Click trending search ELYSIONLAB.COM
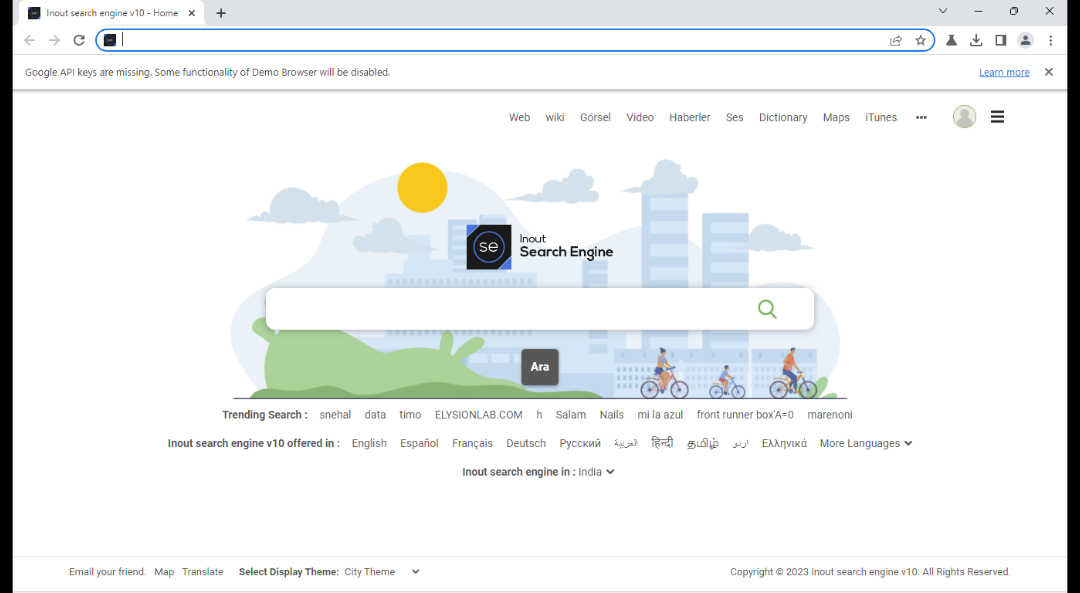 pyautogui.click(x=479, y=415)
